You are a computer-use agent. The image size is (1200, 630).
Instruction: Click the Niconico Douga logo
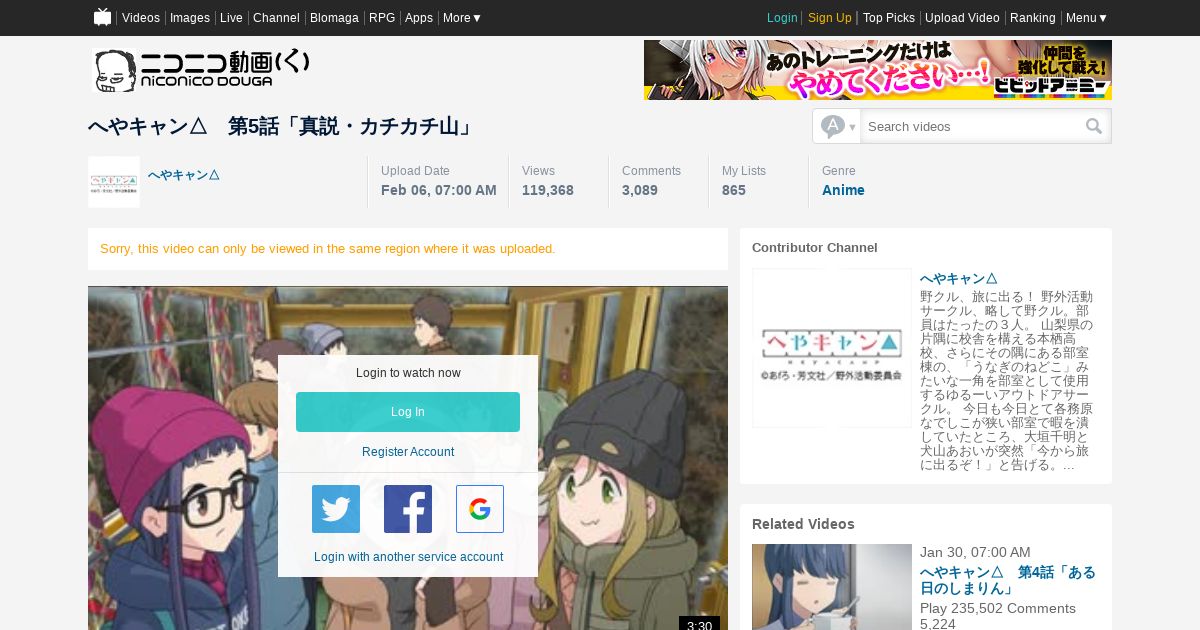pyautogui.click(x=201, y=70)
